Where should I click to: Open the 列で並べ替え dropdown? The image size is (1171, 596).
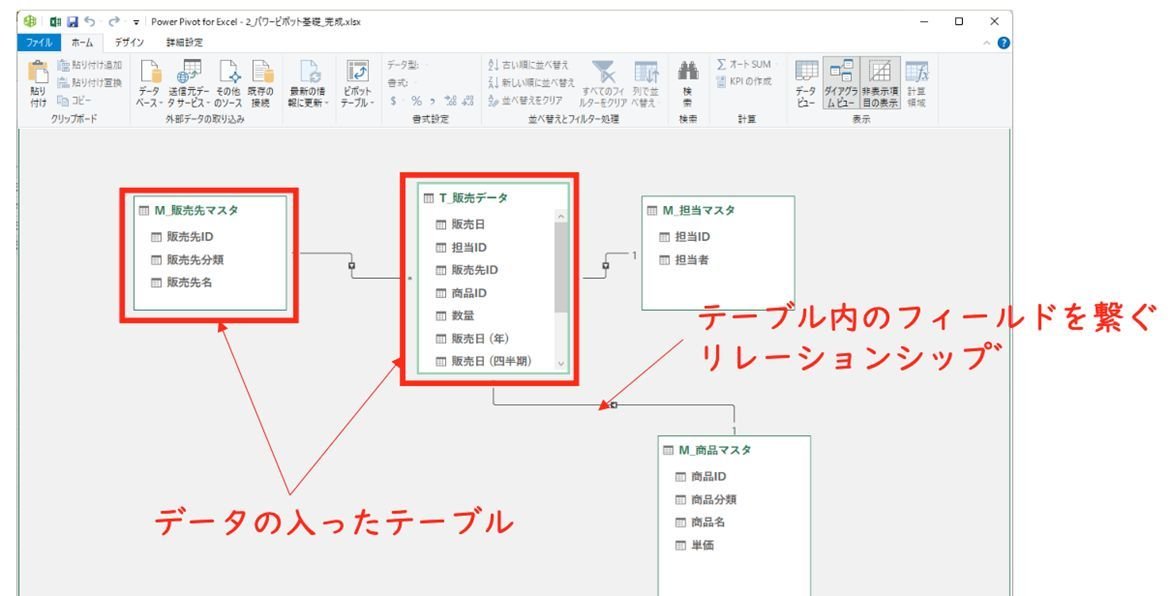tap(645, 84)
